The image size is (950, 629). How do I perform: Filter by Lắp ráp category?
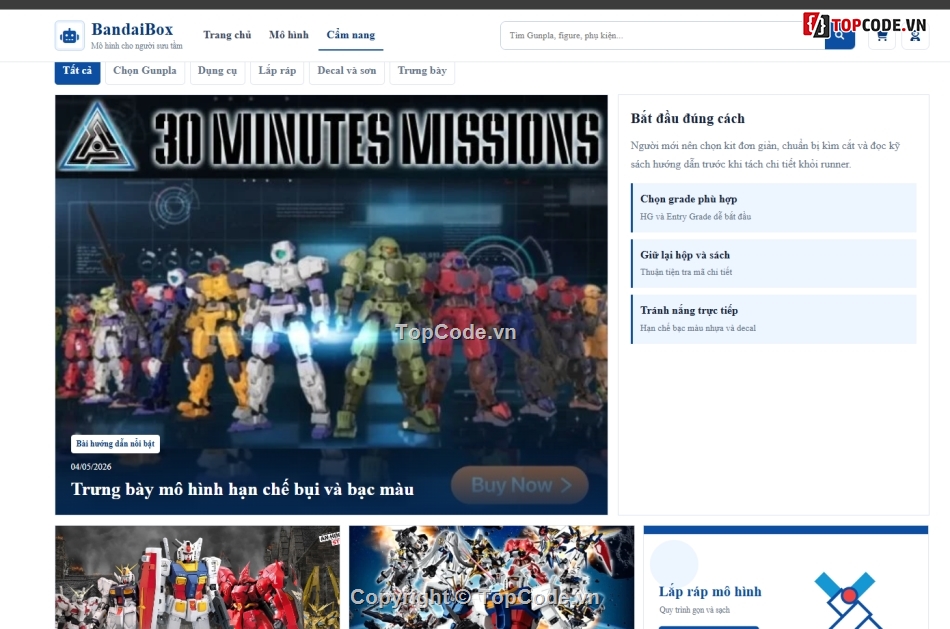pos(277,71)
